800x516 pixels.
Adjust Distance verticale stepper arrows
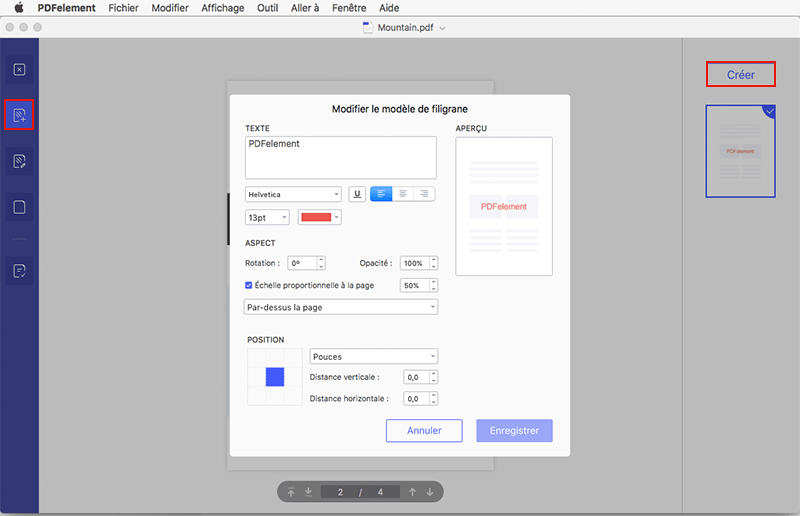pos(434,377)
